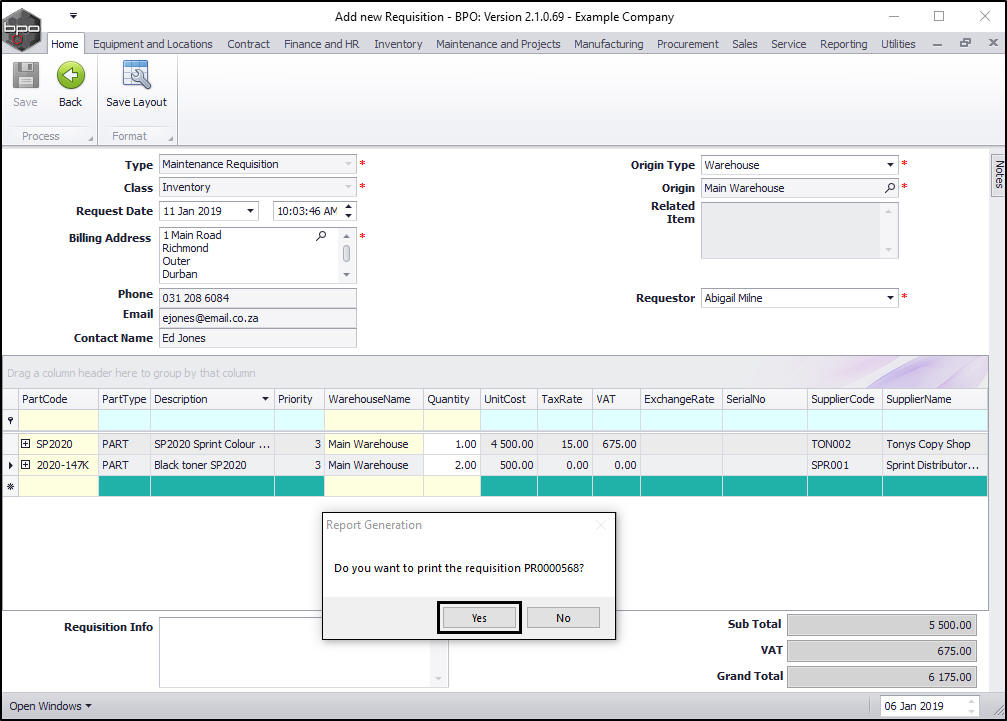Click the Back arrow icon in ribbon
This screenshot has width=1007, height=721.
[x=70, y=76]
